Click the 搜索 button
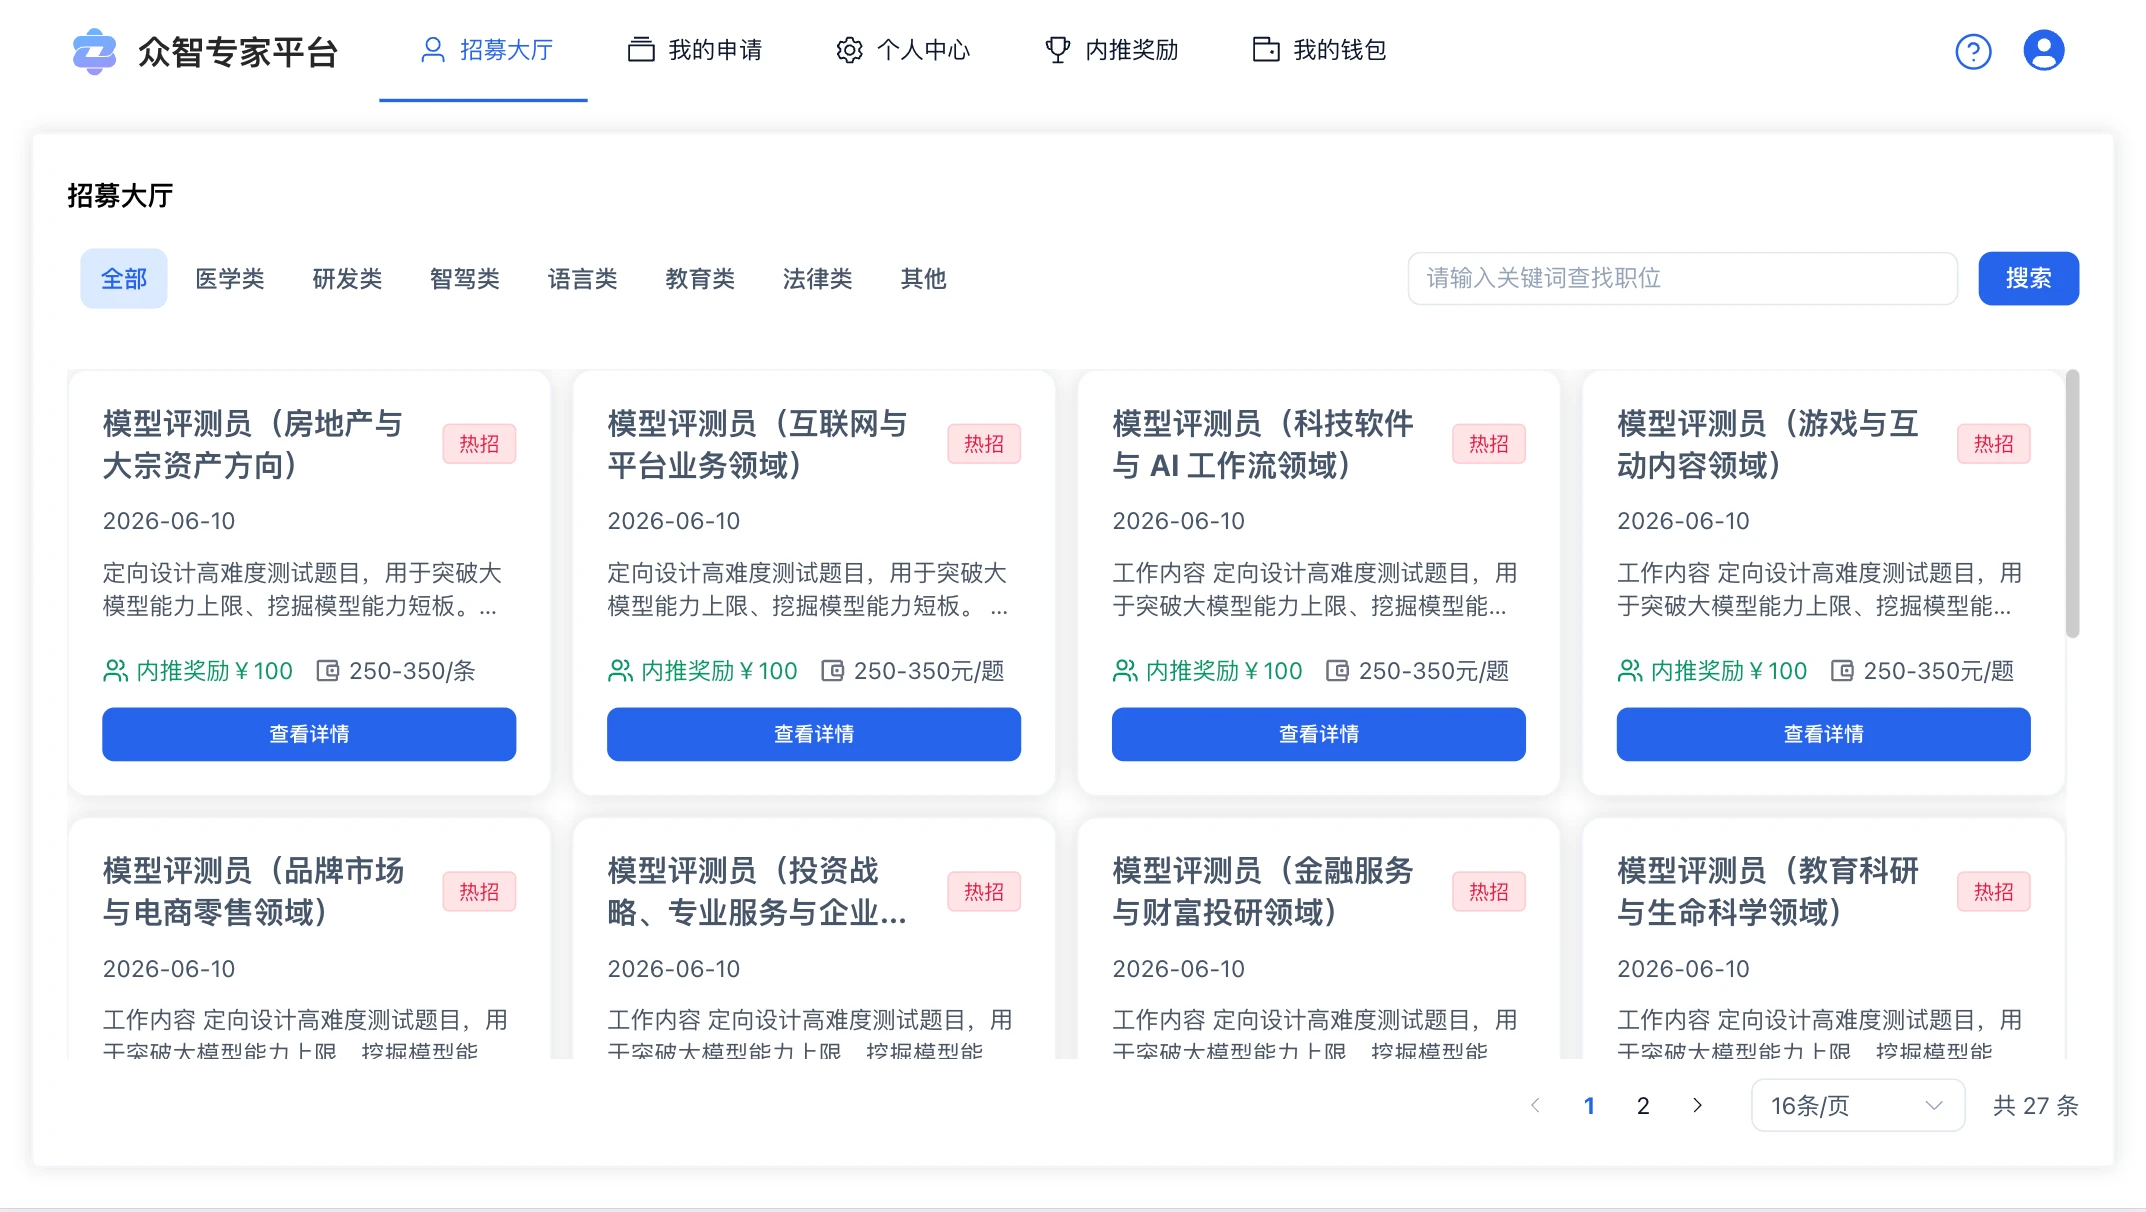Screen dimensions: 2146x1212 click(2028, 278)
